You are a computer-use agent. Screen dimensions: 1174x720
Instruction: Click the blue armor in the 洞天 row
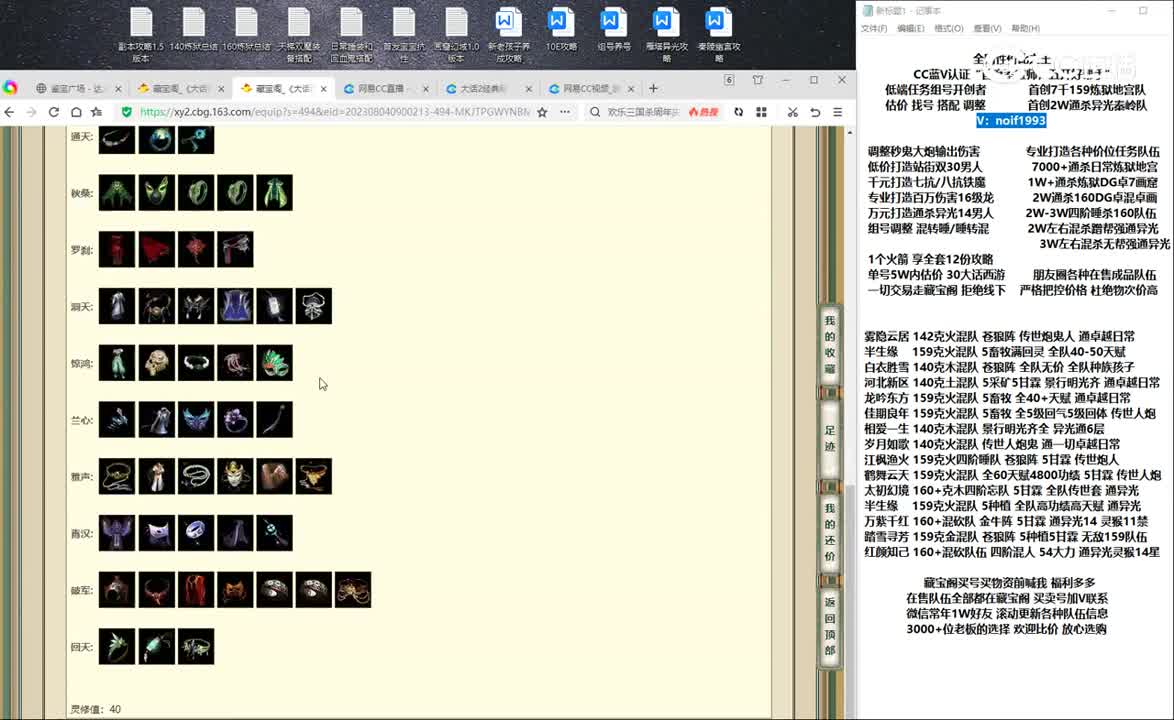(235, 306)
